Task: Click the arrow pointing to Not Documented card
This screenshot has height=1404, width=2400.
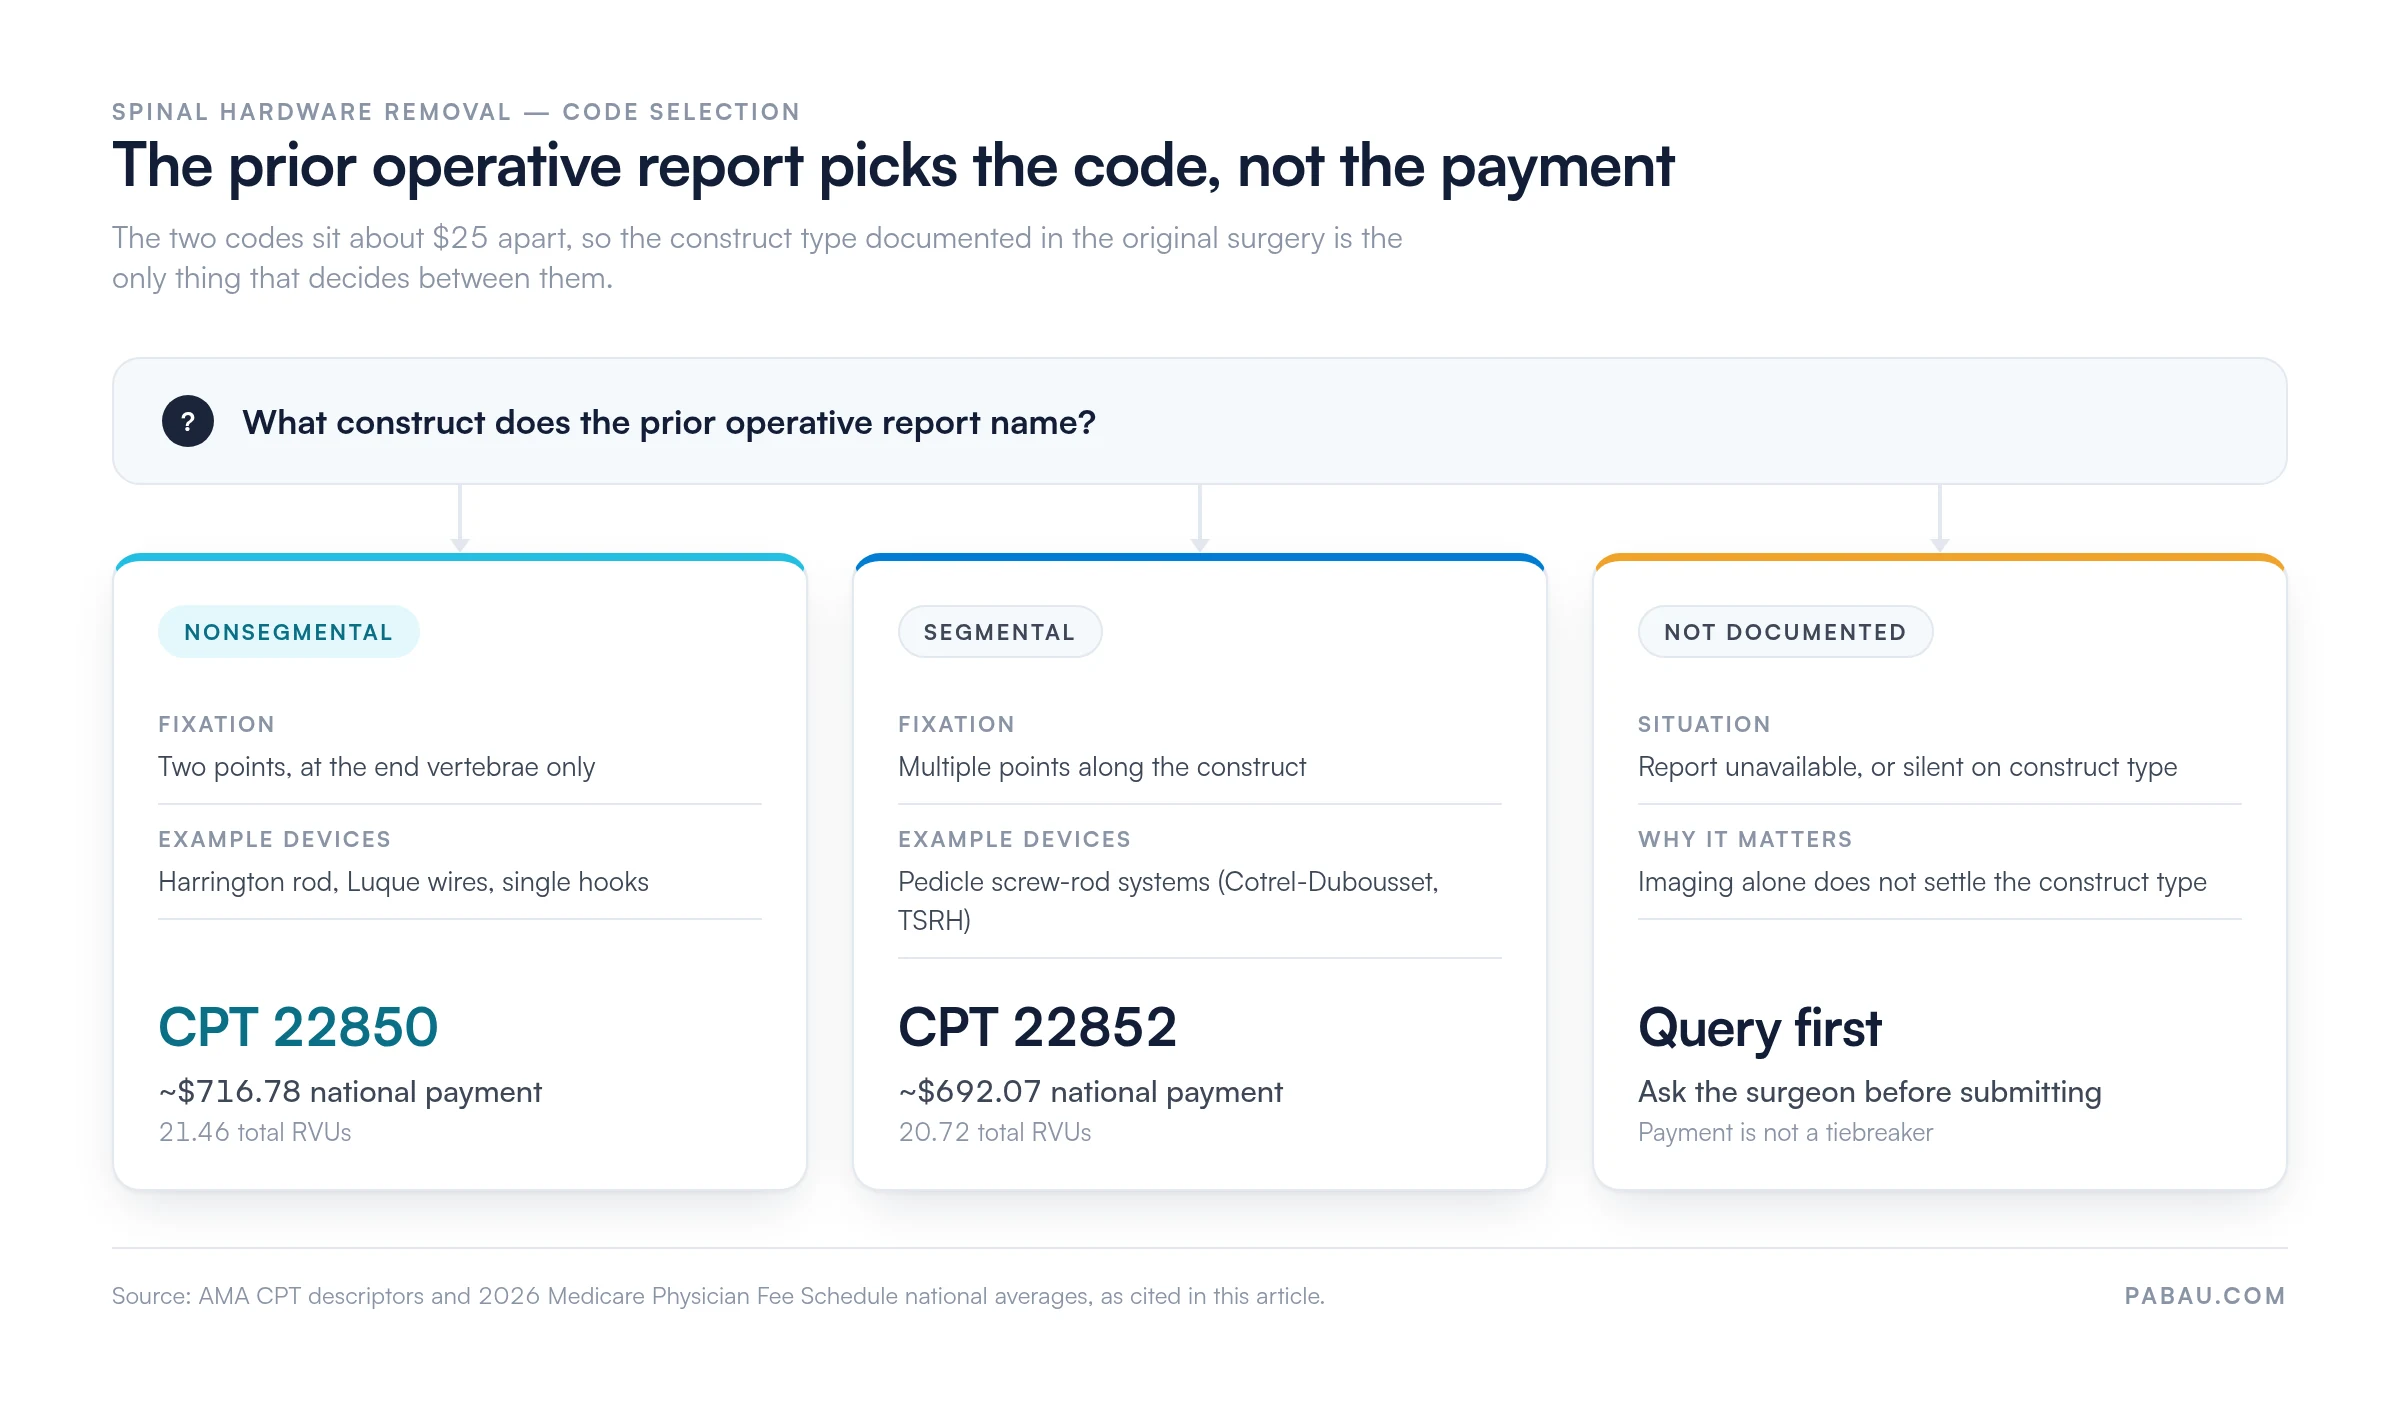Action: (x=1940, y=518)
